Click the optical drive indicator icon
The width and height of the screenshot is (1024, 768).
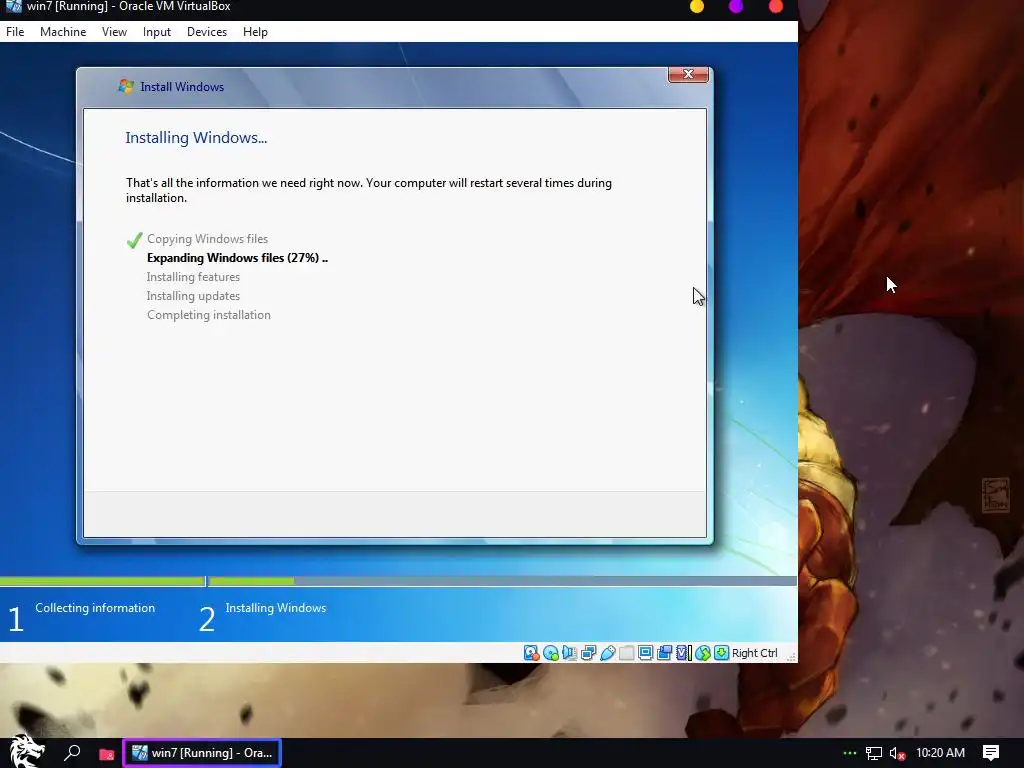(x=551, y=652)
